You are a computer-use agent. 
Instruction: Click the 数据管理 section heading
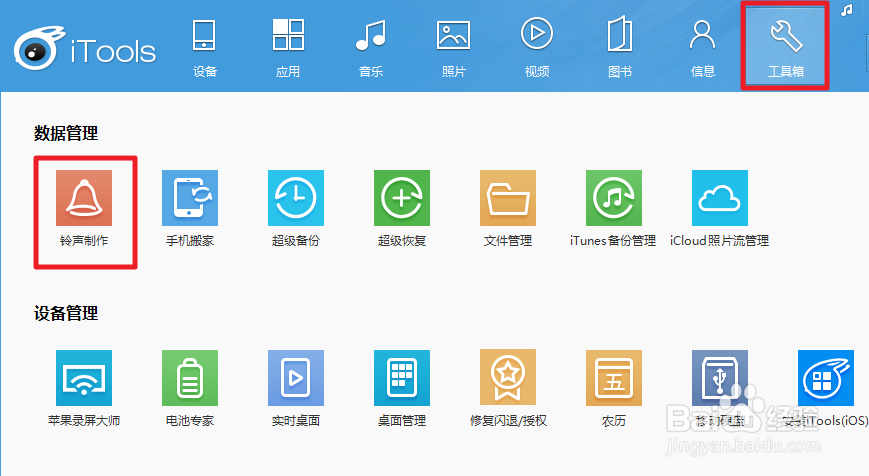[66, 133]
